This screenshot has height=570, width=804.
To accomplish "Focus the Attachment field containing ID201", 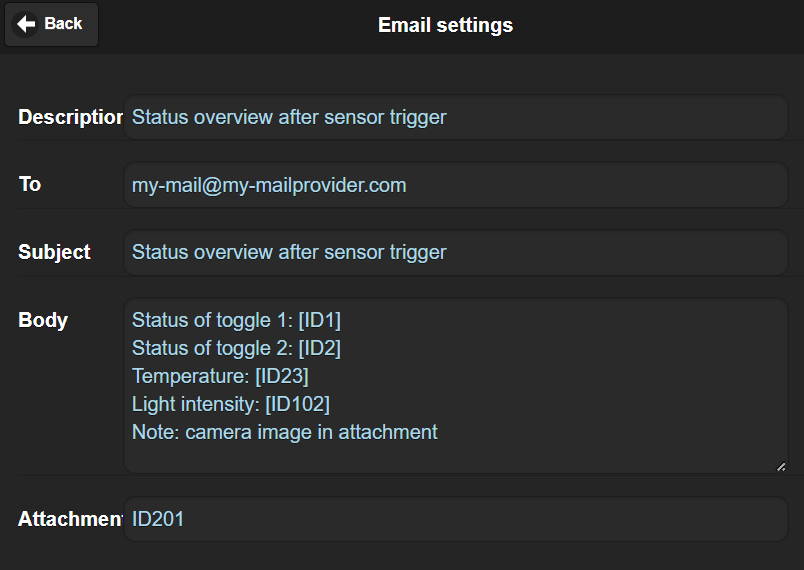I will (x=455, y=519).
